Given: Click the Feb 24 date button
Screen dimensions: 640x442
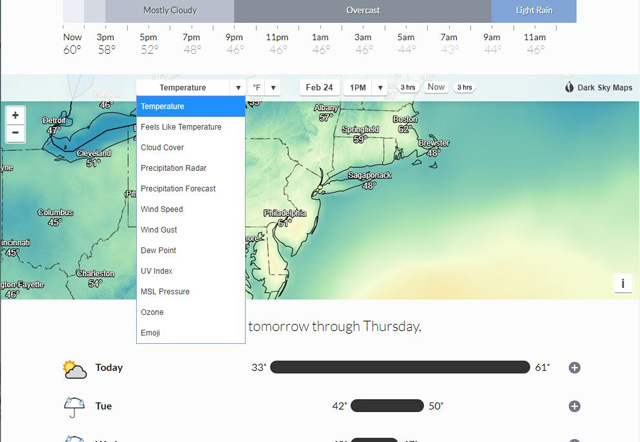Looking at the screenshot, I should click(x=319, y=87).
